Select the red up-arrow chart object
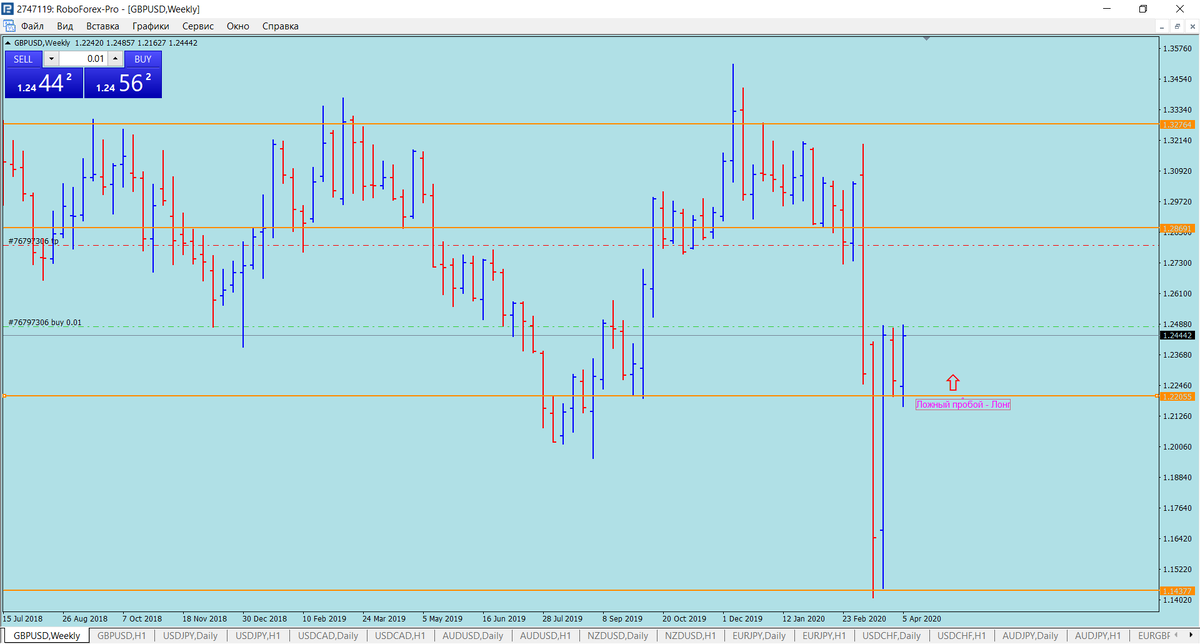This screenshot has height=644, width=1200. 953,382
